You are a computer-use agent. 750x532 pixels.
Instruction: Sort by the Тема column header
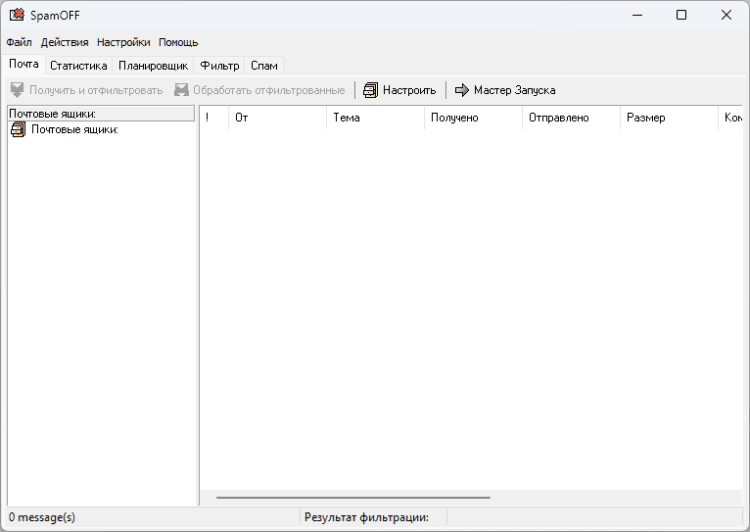375,118
